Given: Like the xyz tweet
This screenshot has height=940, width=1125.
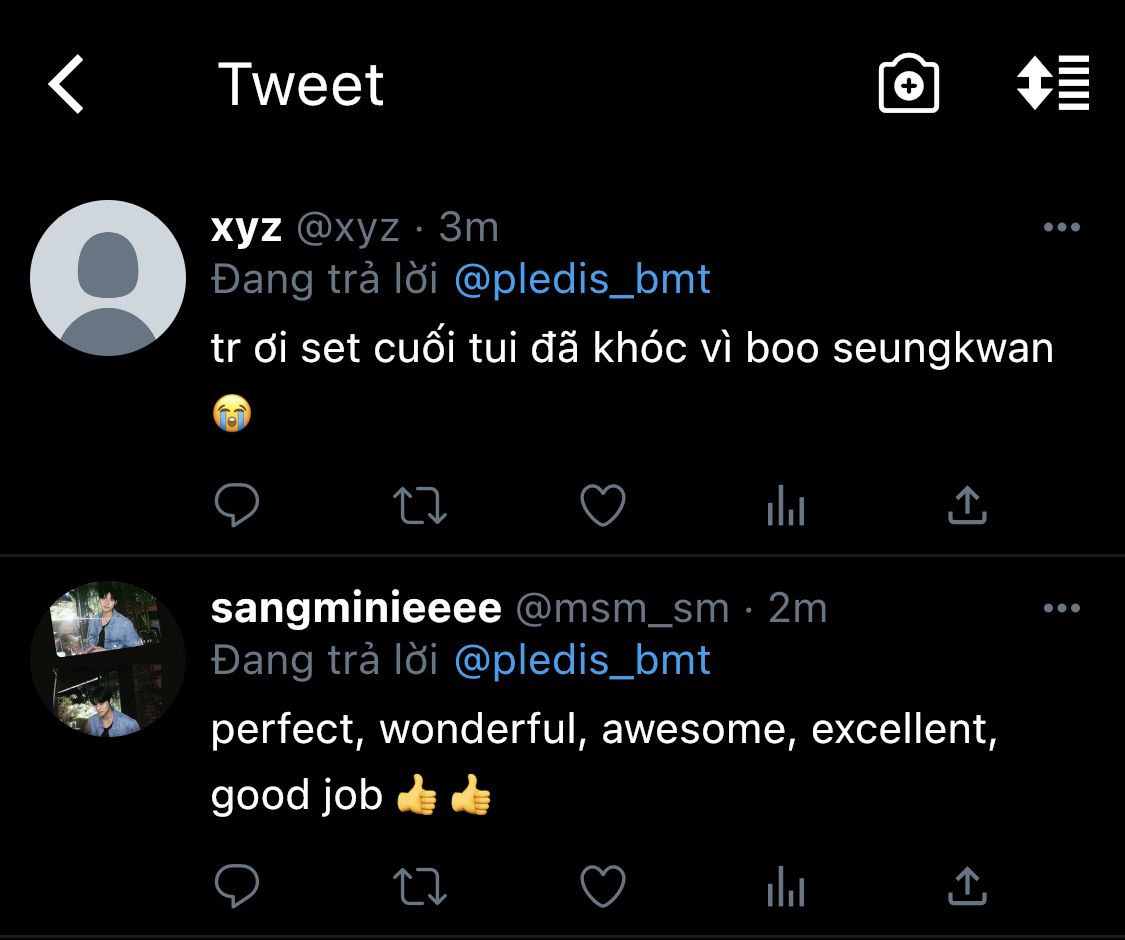Looking at the screenshot, I should click(x=603, y=506).
